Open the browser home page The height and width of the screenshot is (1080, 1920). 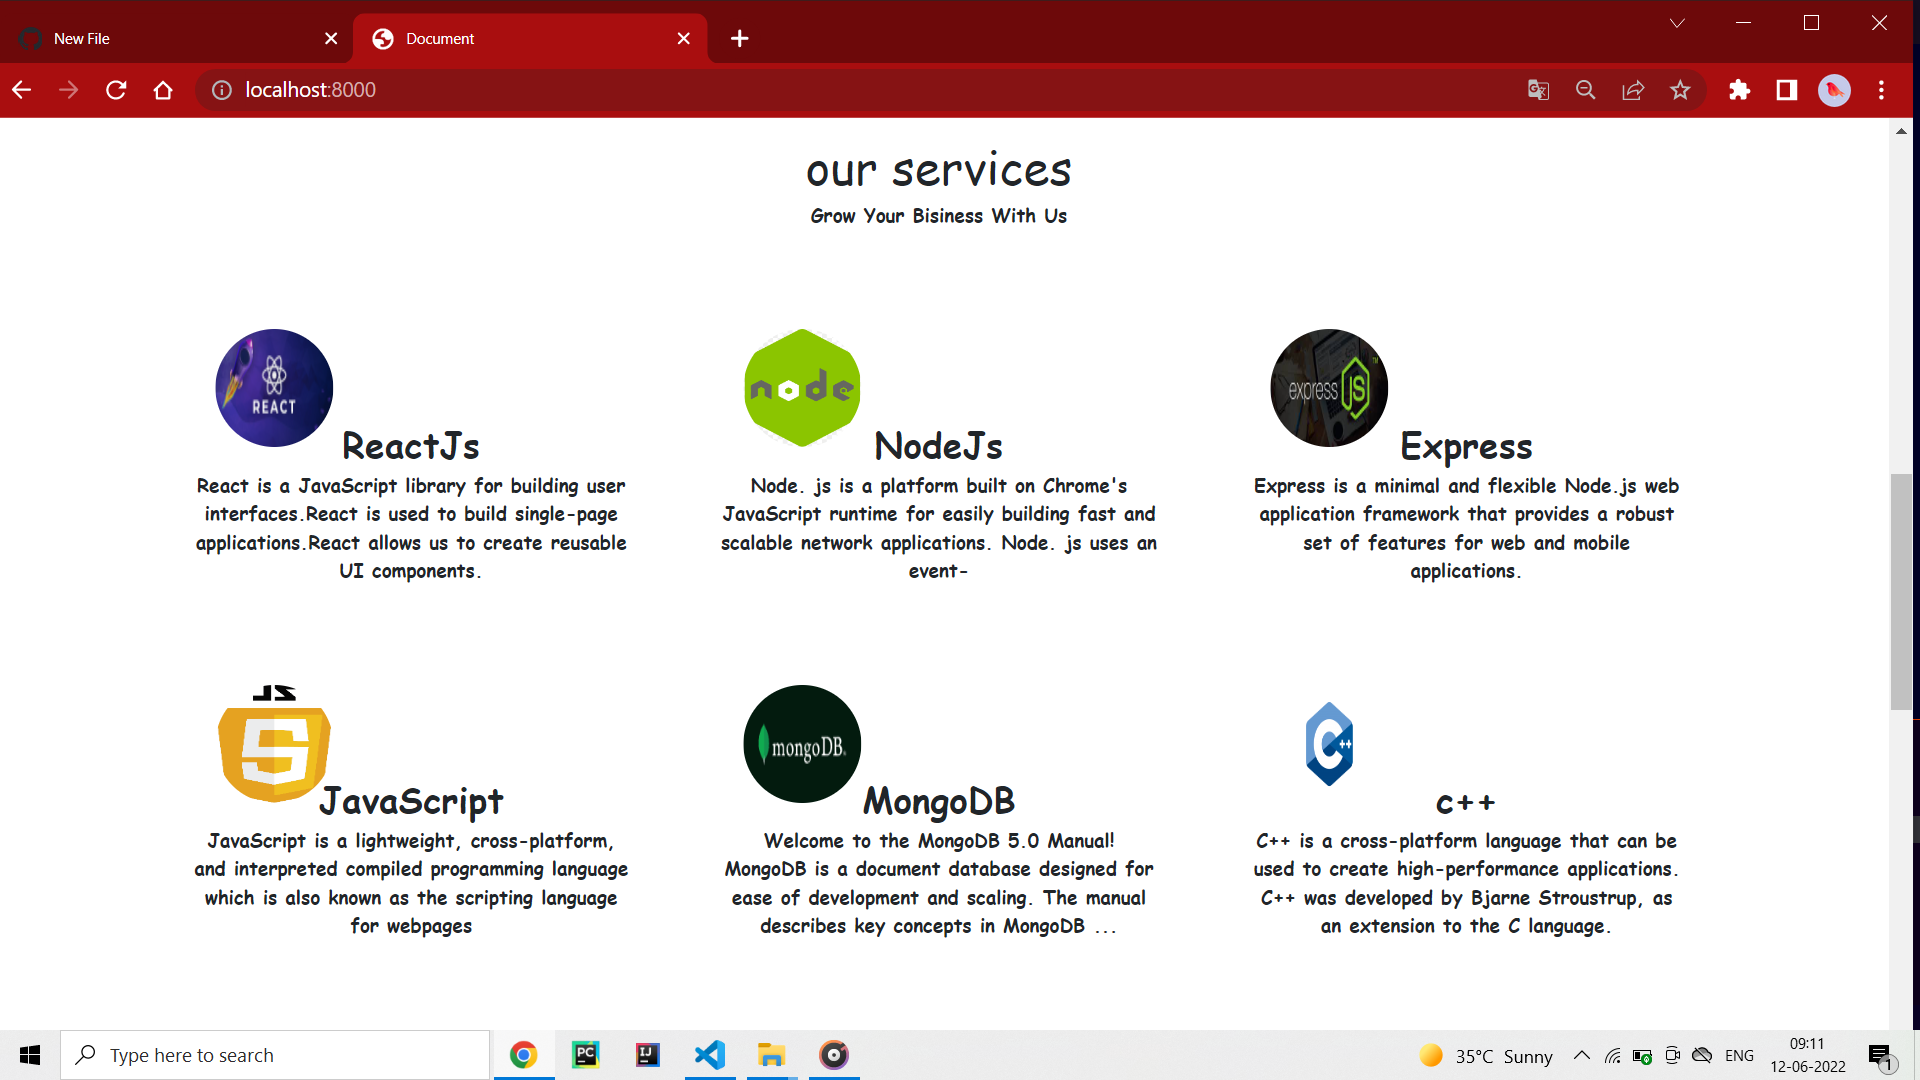pos(163,90)
